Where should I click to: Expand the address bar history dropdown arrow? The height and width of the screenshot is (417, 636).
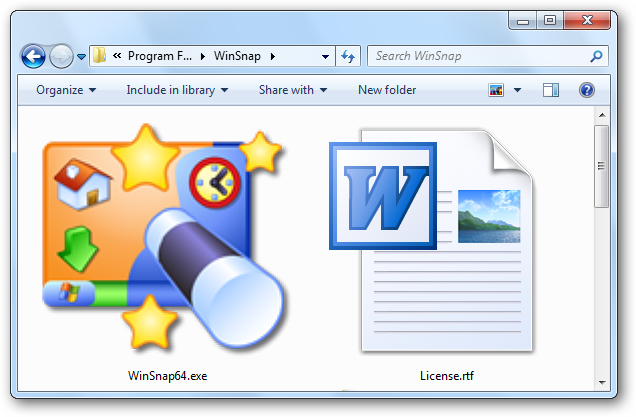[325, 57]
